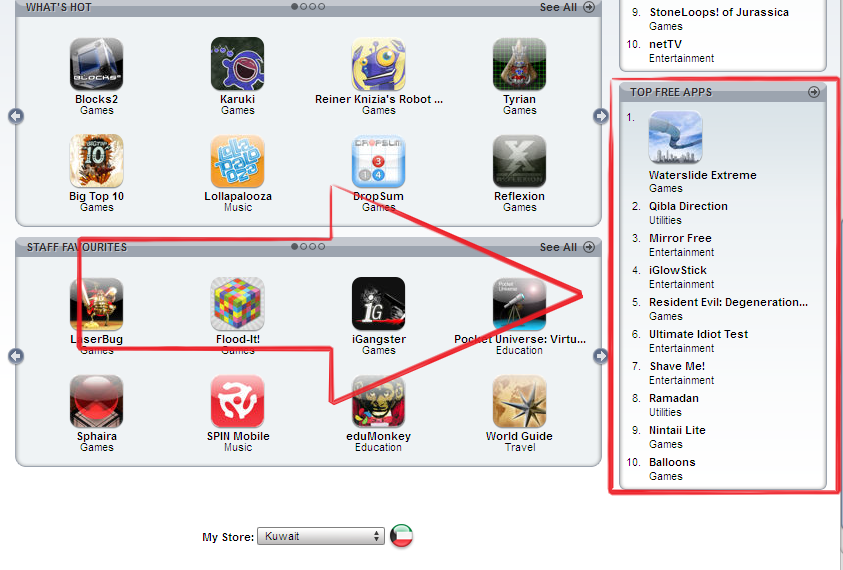Screen dimensions: 843x570
Task: Open StoneLoops! of Jurassica link
Action: pos(719,12)
